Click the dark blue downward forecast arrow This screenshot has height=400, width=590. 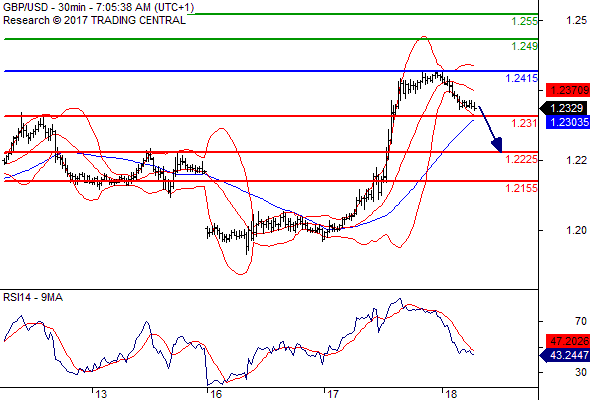[491, 129]
